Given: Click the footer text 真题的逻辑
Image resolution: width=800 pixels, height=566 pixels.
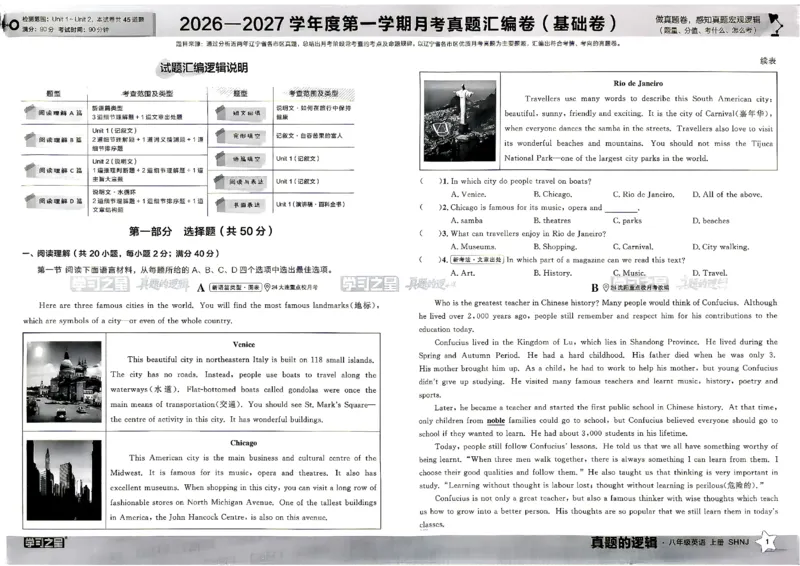Looking at the screenshot, I should pyautogui.click(x=623, y=542).
